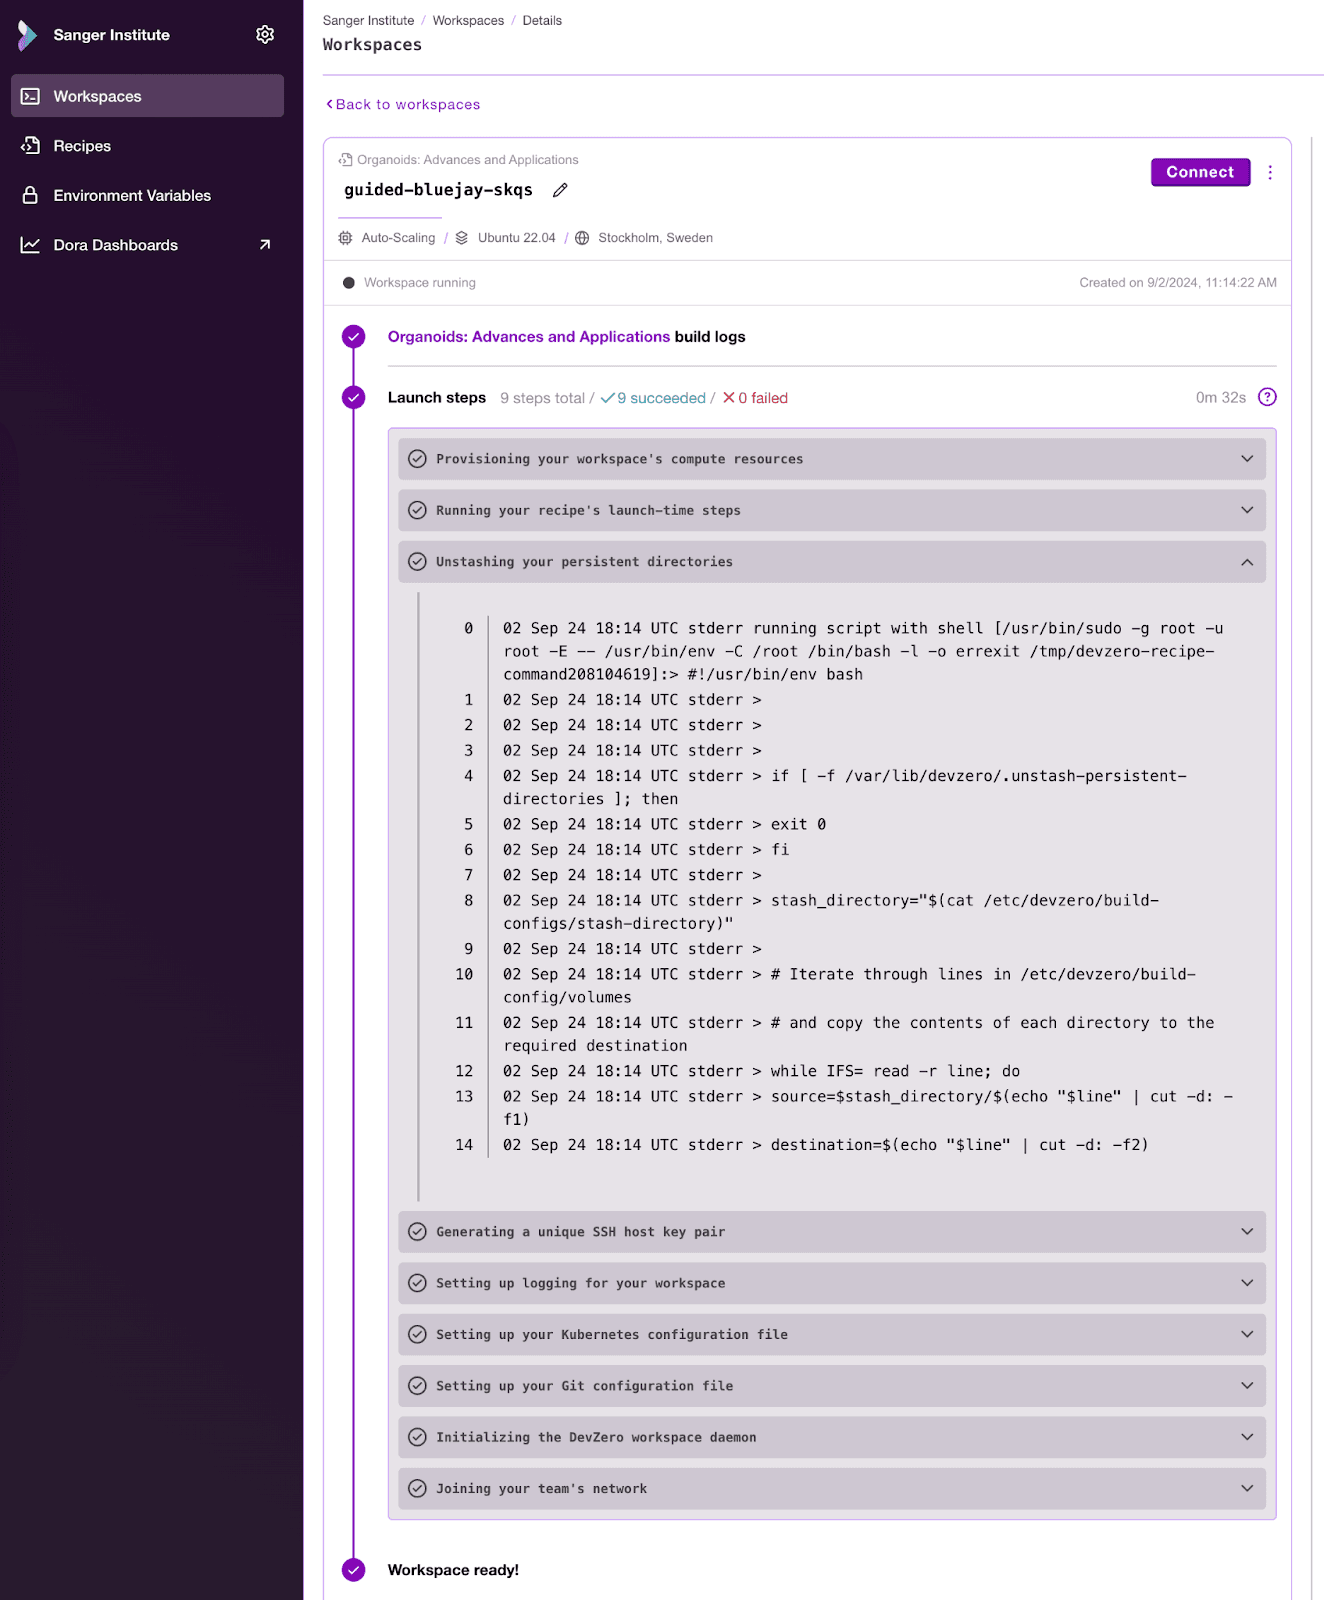The height and width of the screenshot is (1600, 1324).
Task: Click the build logs purple checkmark circle
Action: click(x=354, y=337)
